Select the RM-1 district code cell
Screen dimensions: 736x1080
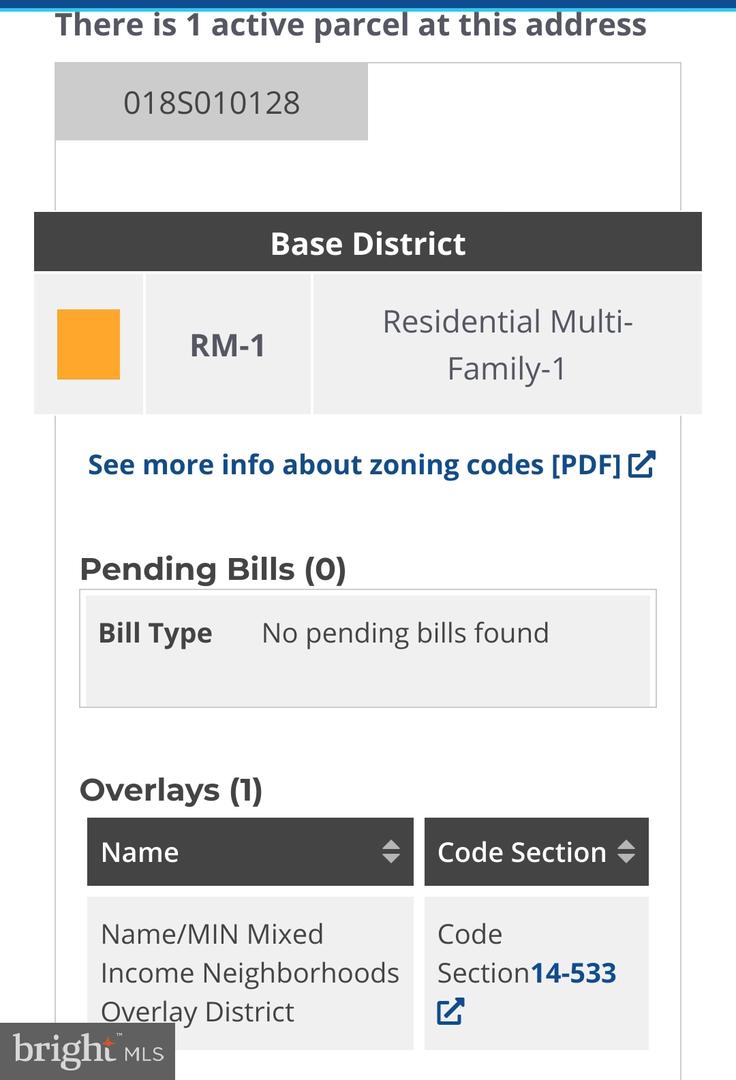pos(228,345)
